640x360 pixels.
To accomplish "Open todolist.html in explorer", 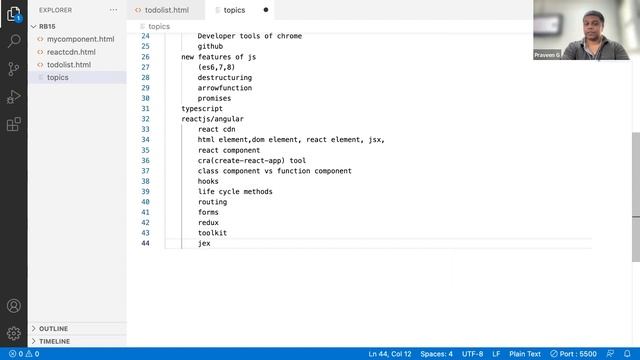I will tap(69, 64).
